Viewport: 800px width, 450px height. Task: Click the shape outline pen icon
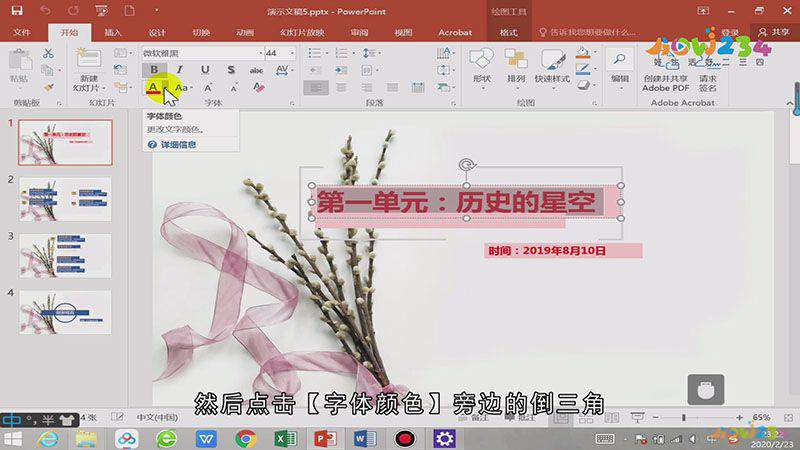584,70
